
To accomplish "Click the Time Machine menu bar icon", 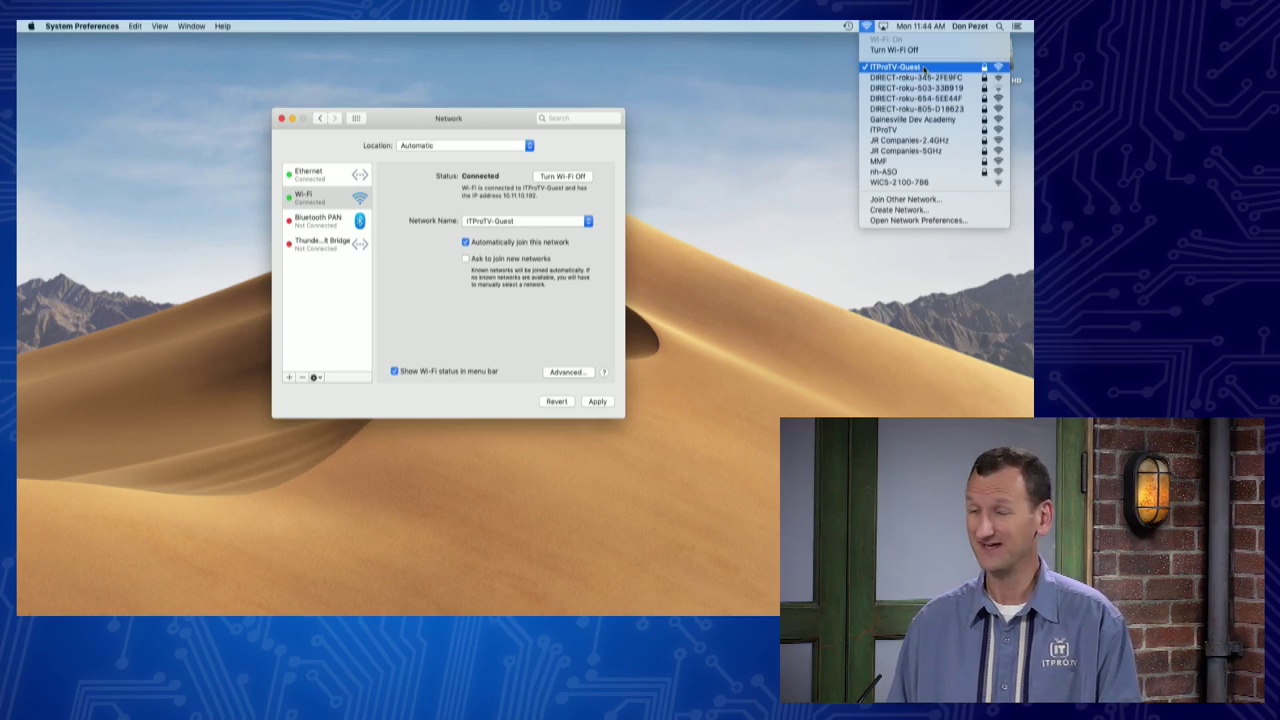I will tap(849, 26).
